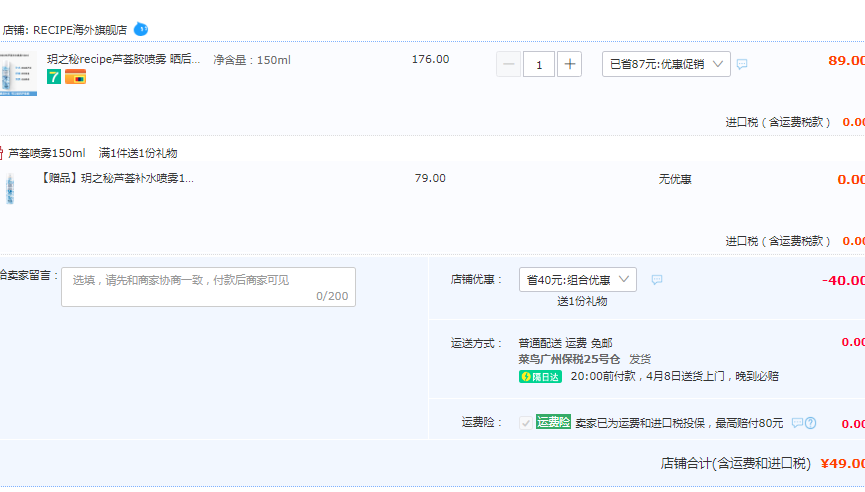Click the orange credit card payment icon
865x492 pixels.
point(75,77)
